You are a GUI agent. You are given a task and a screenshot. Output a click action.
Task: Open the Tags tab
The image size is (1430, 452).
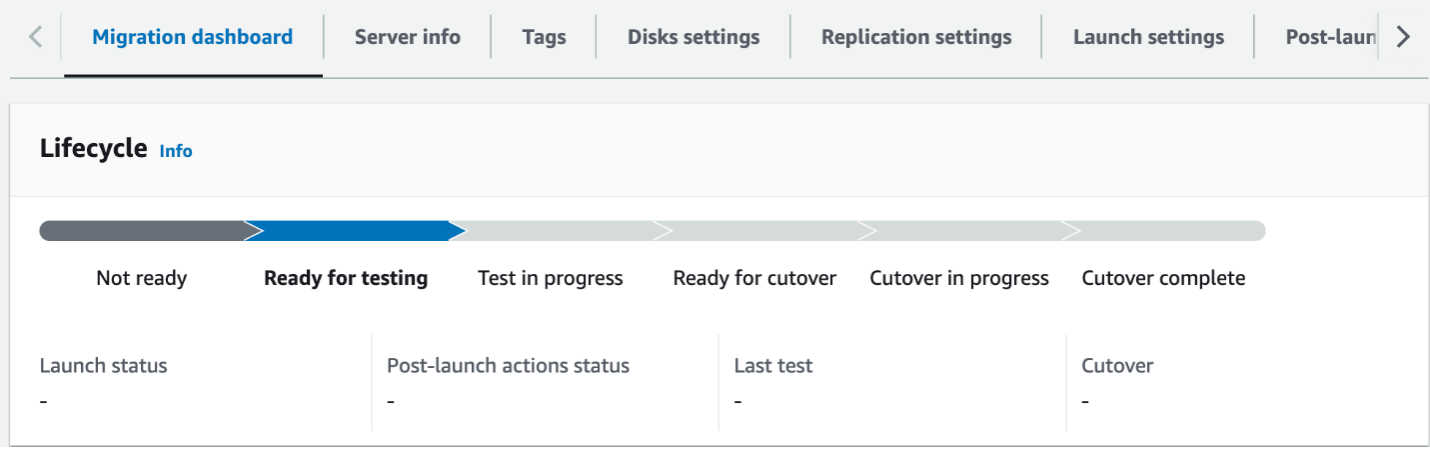[544, 37]
